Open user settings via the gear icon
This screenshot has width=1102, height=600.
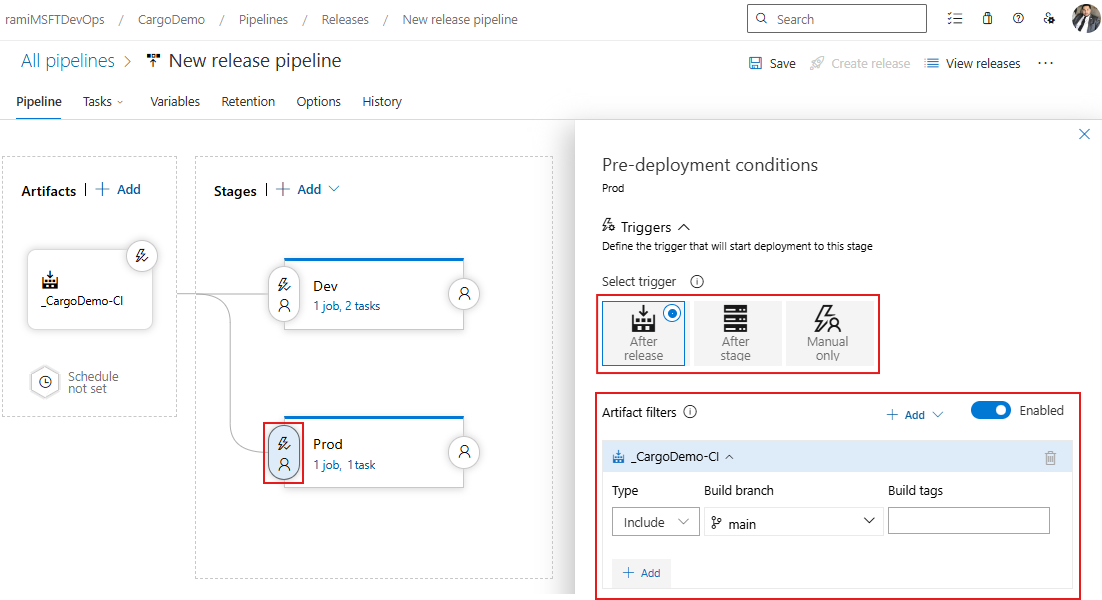pos(1049,18)
